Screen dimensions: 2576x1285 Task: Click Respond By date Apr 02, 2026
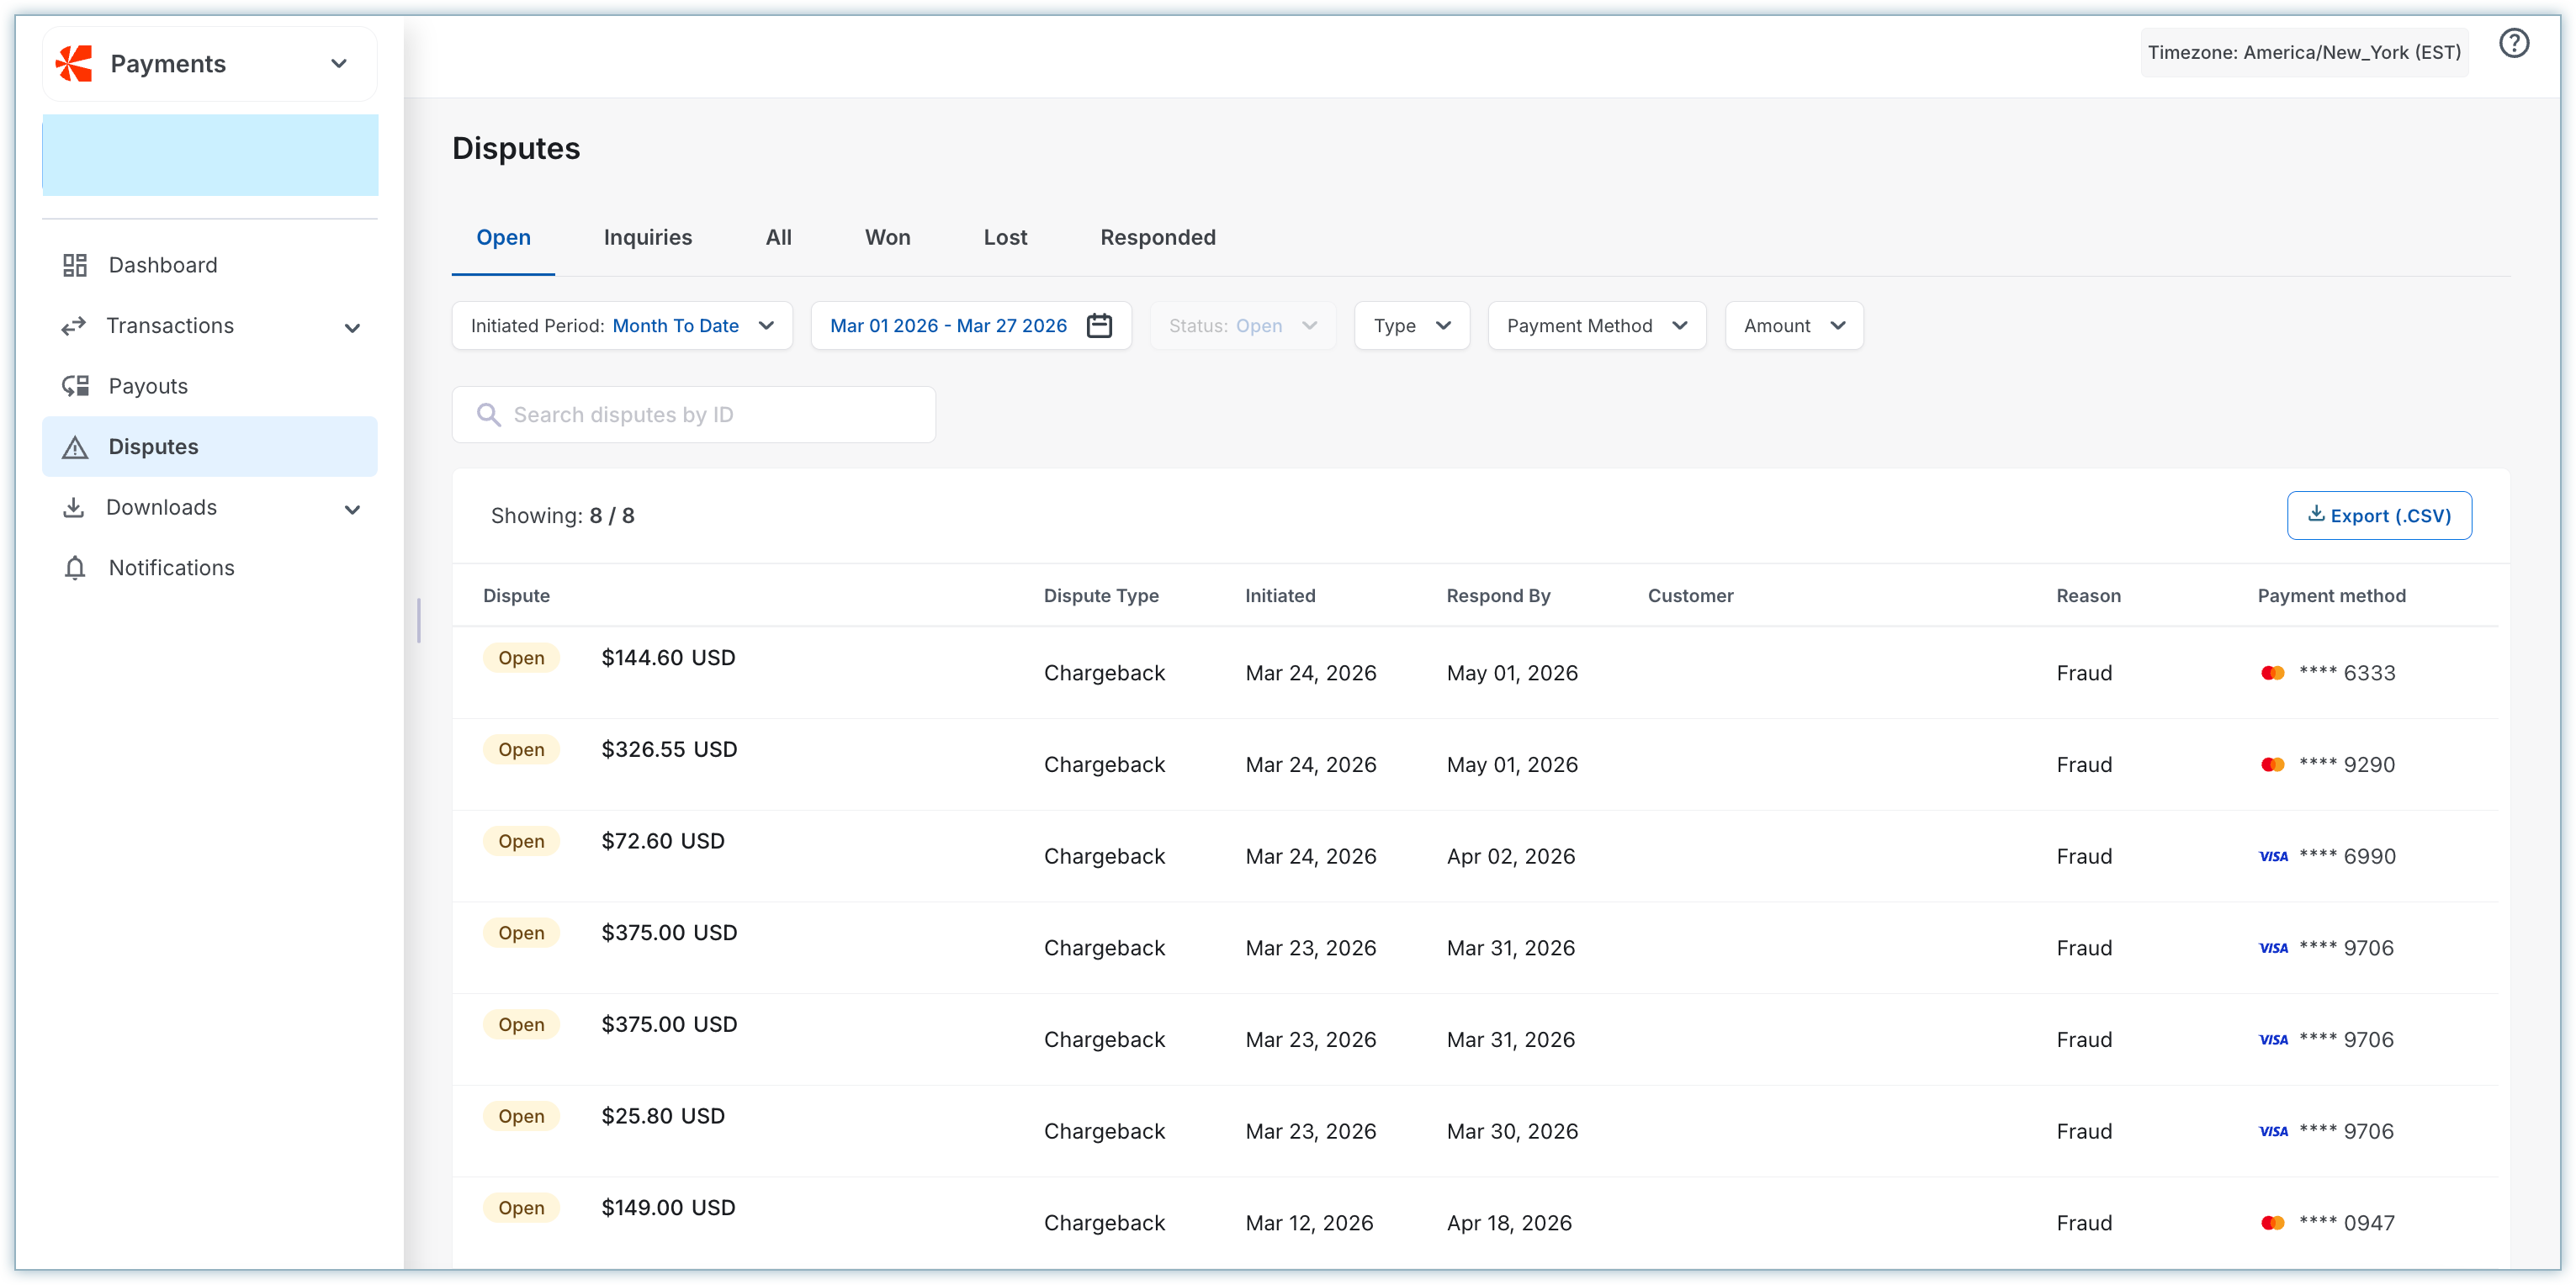click(1510, 857)
